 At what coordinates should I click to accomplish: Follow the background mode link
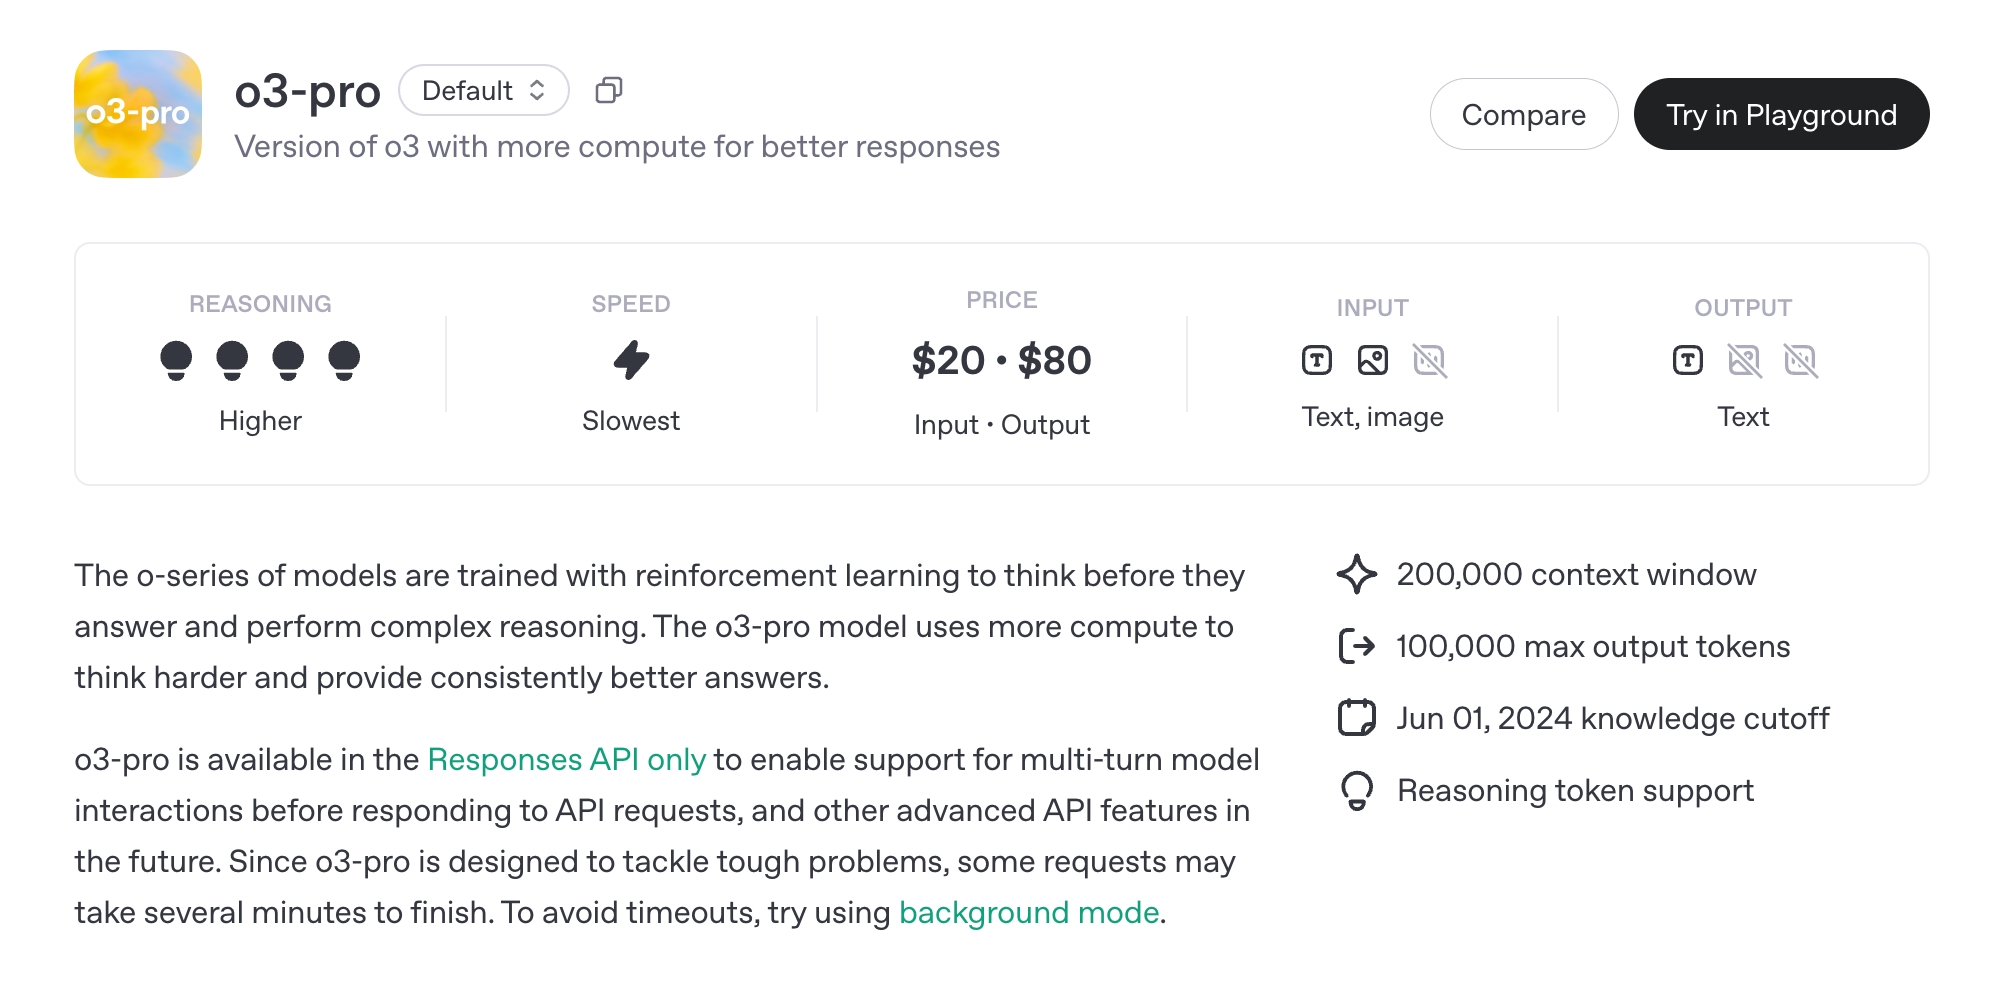click(1029, 913)
